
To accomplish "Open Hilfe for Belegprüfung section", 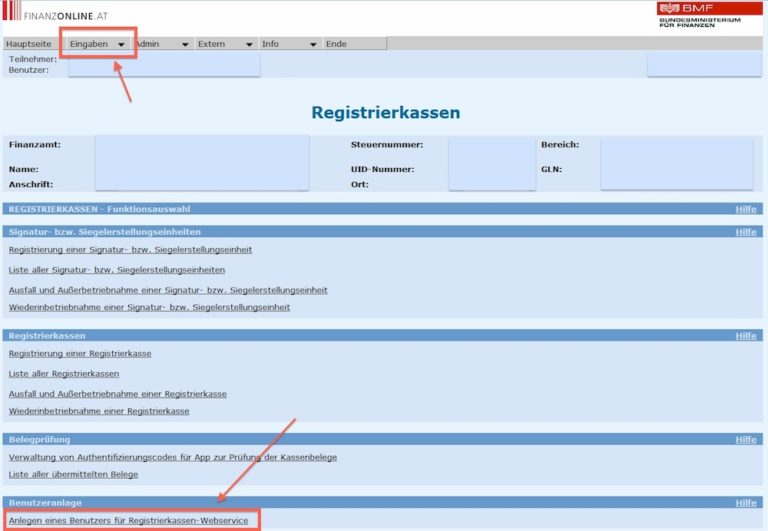I will [x=746, y=439].
